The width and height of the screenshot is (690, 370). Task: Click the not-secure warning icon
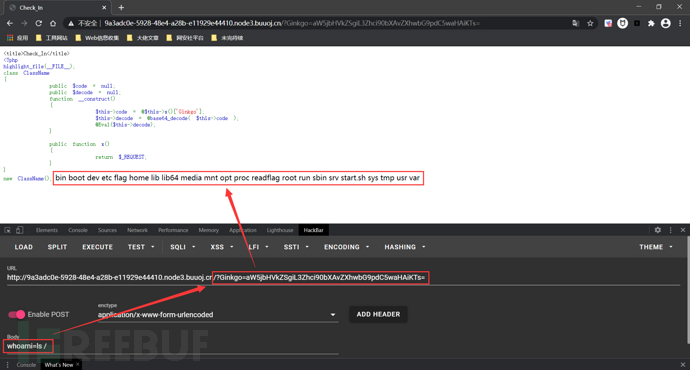click(70, 23)
